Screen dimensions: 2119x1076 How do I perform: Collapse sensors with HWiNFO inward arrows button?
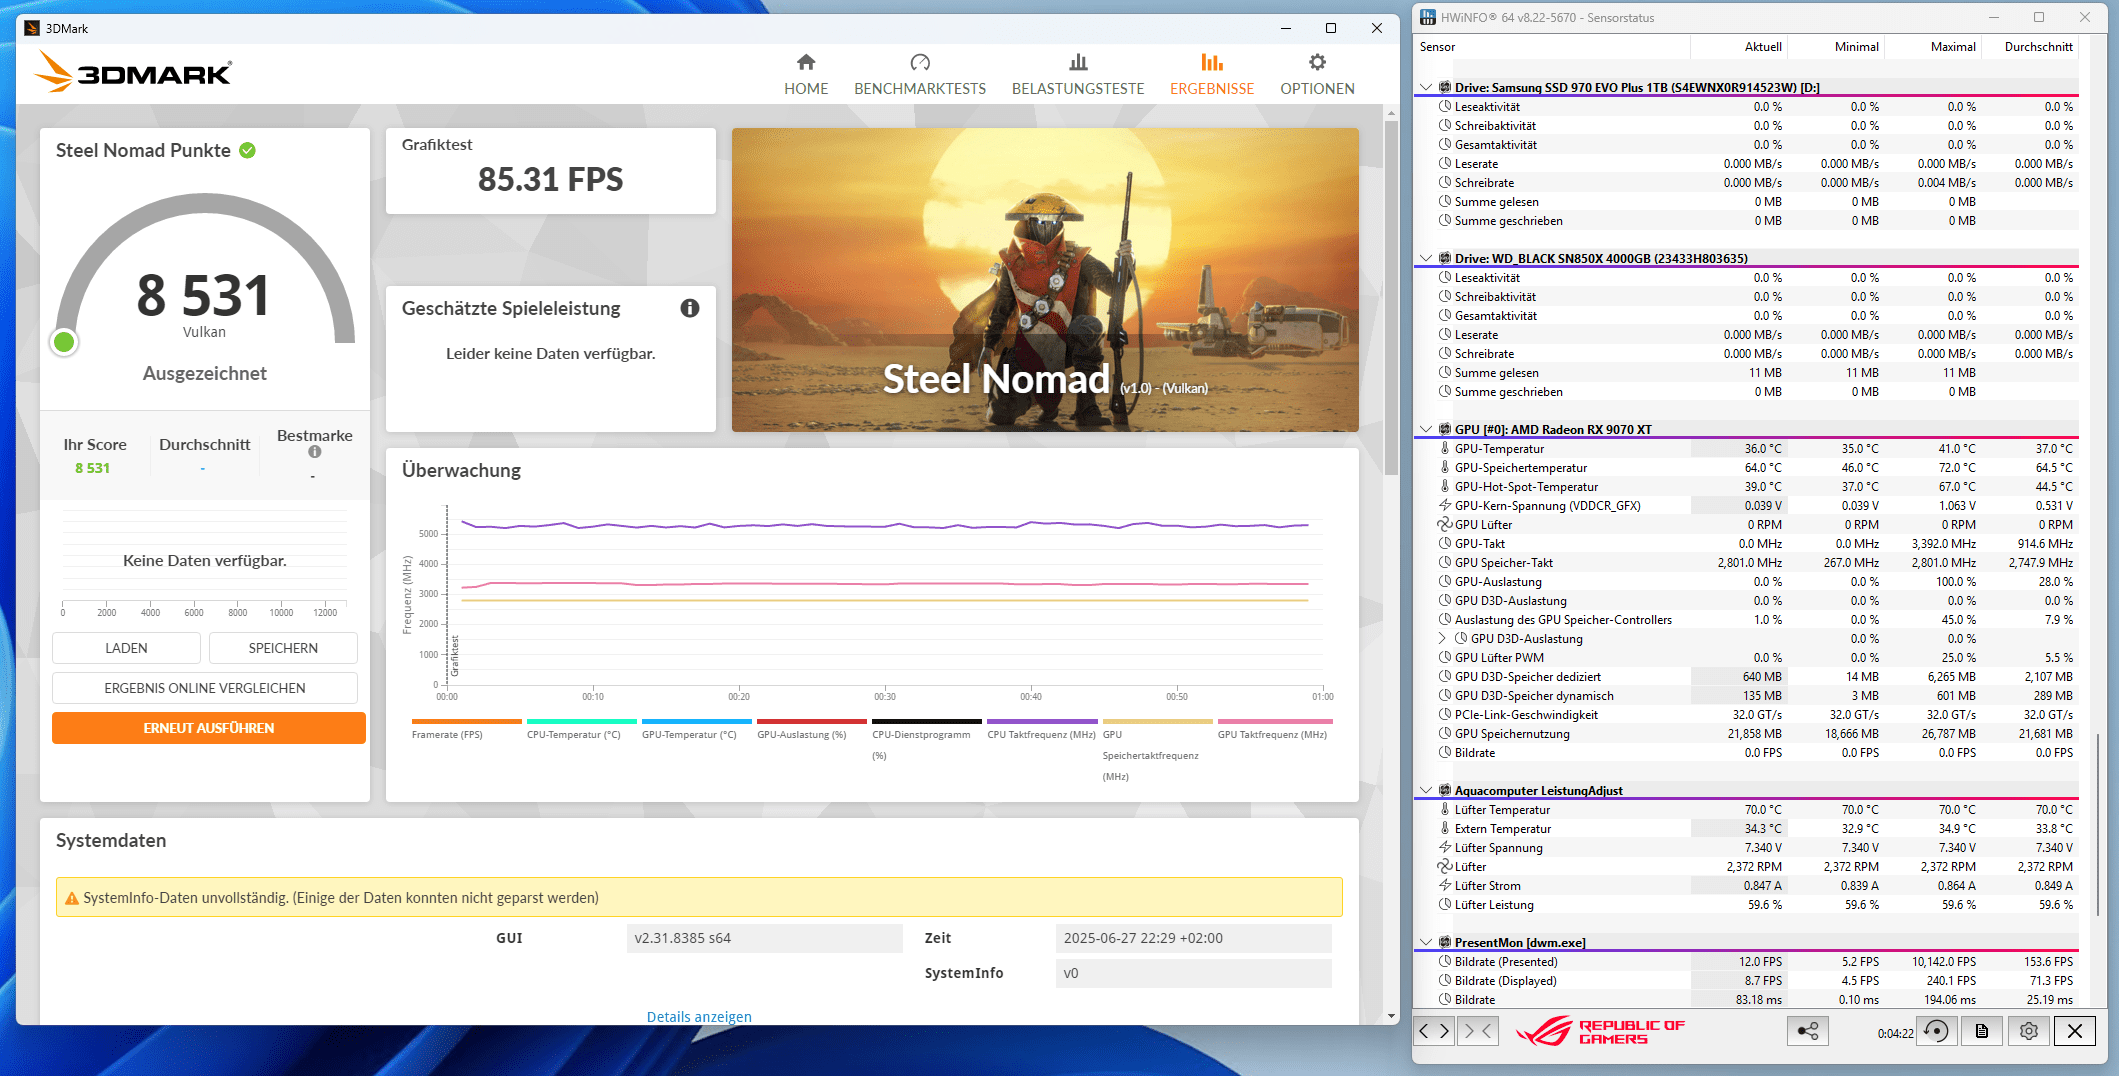1478,1031
